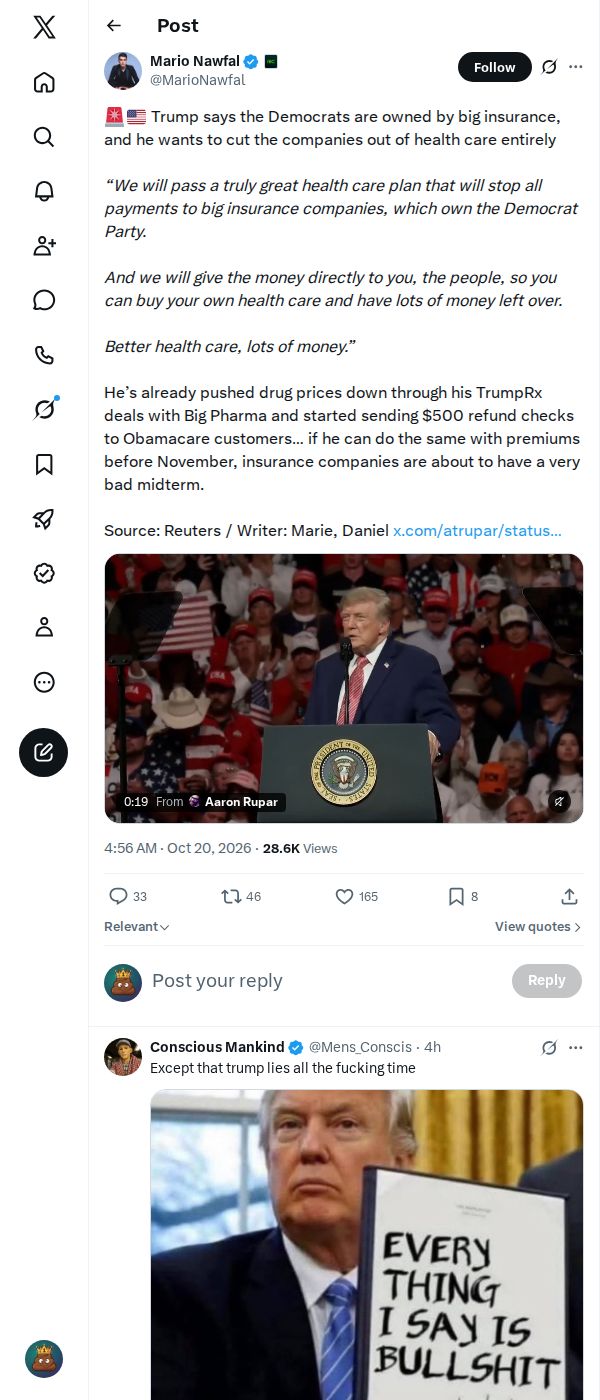This screenshot has height=1400, width=600.
Task: Go back with the arrow icon
Action: 114,25
